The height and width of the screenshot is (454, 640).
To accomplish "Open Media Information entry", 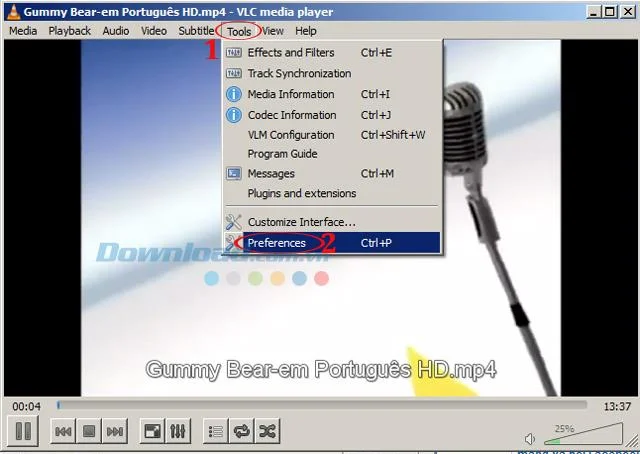I will click(x=332, y=94).
